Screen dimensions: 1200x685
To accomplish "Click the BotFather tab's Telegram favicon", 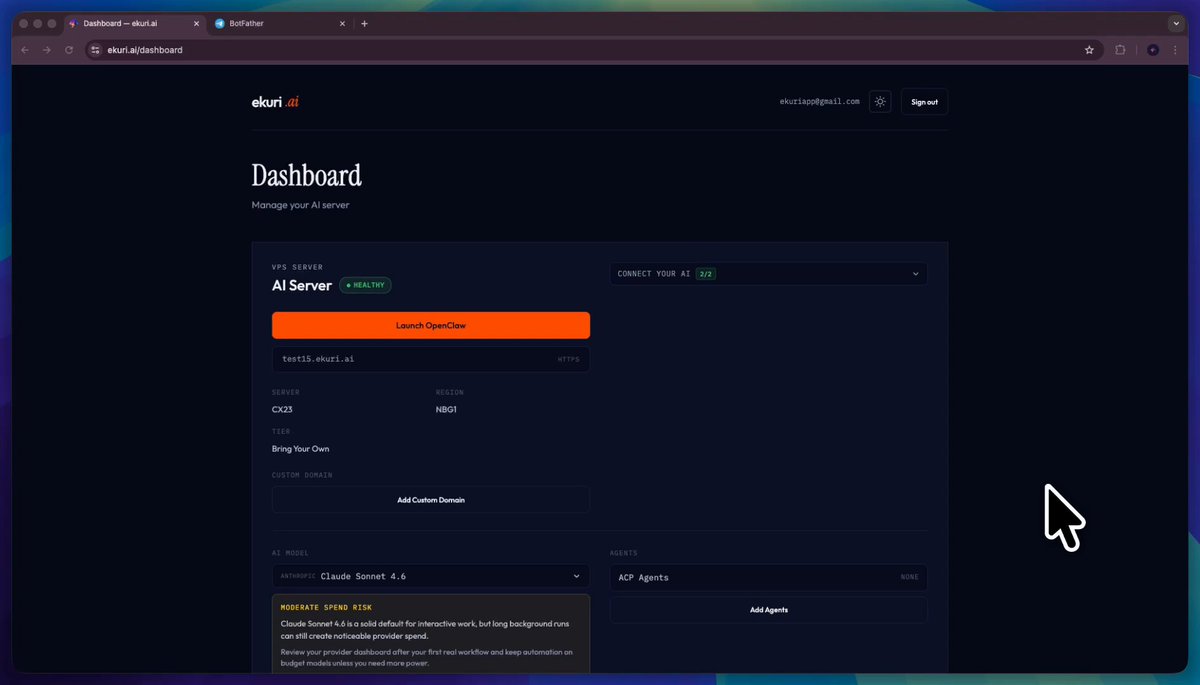I will pyautogui.click(x=218, y=22).
